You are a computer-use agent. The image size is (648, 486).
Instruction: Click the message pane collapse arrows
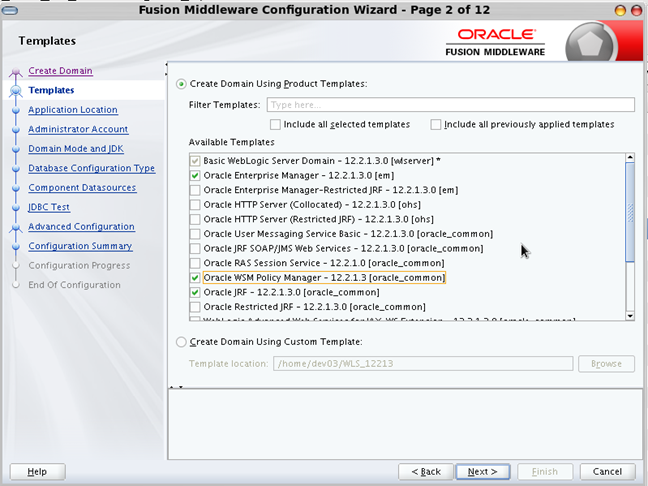176,387
